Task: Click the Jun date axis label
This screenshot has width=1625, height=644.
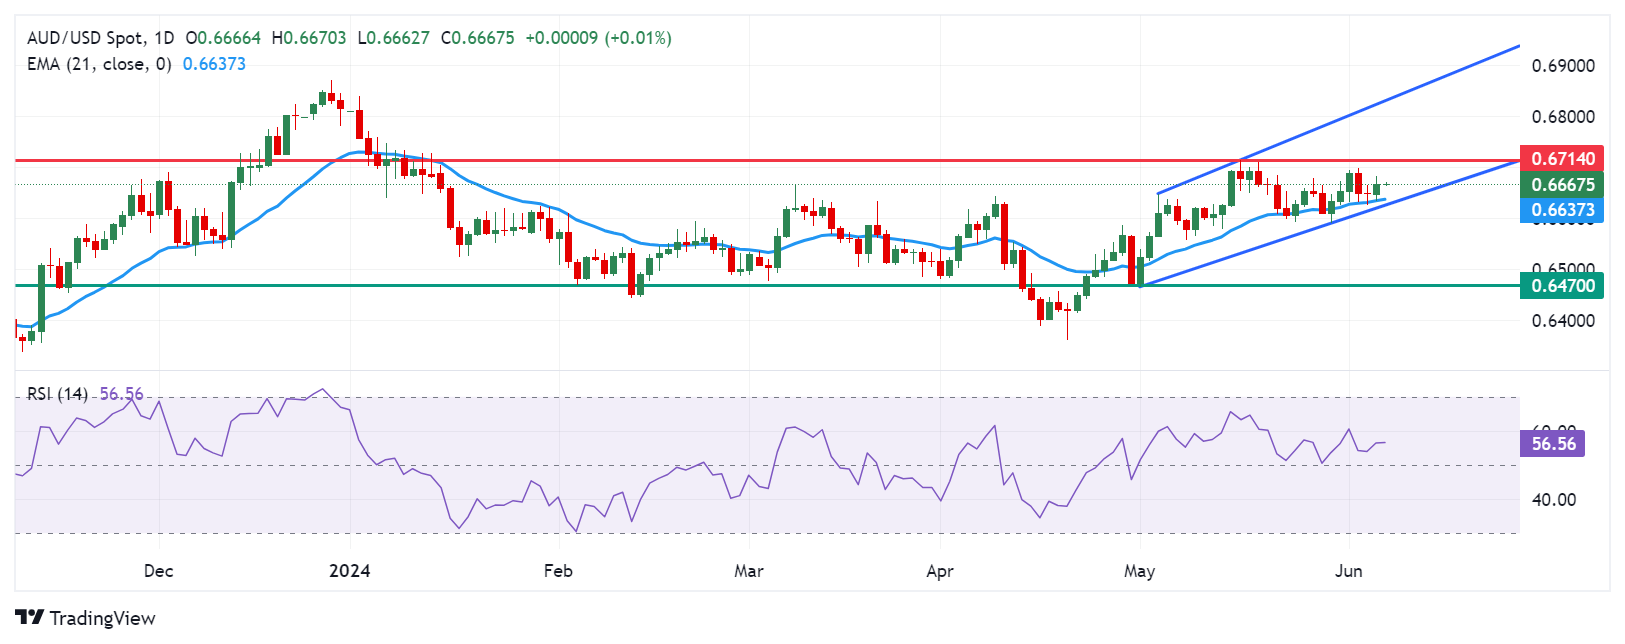Action: [x=1349, y=571]
